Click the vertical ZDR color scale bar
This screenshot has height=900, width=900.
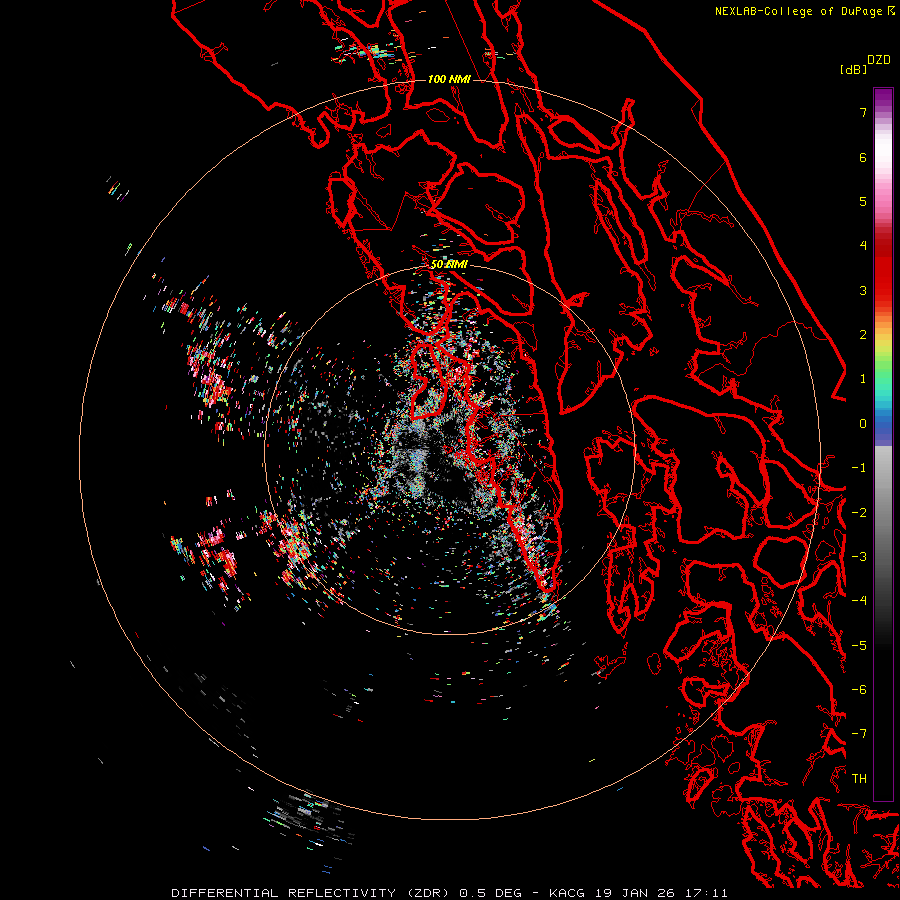pyautogui.click(x=883, y=444)
